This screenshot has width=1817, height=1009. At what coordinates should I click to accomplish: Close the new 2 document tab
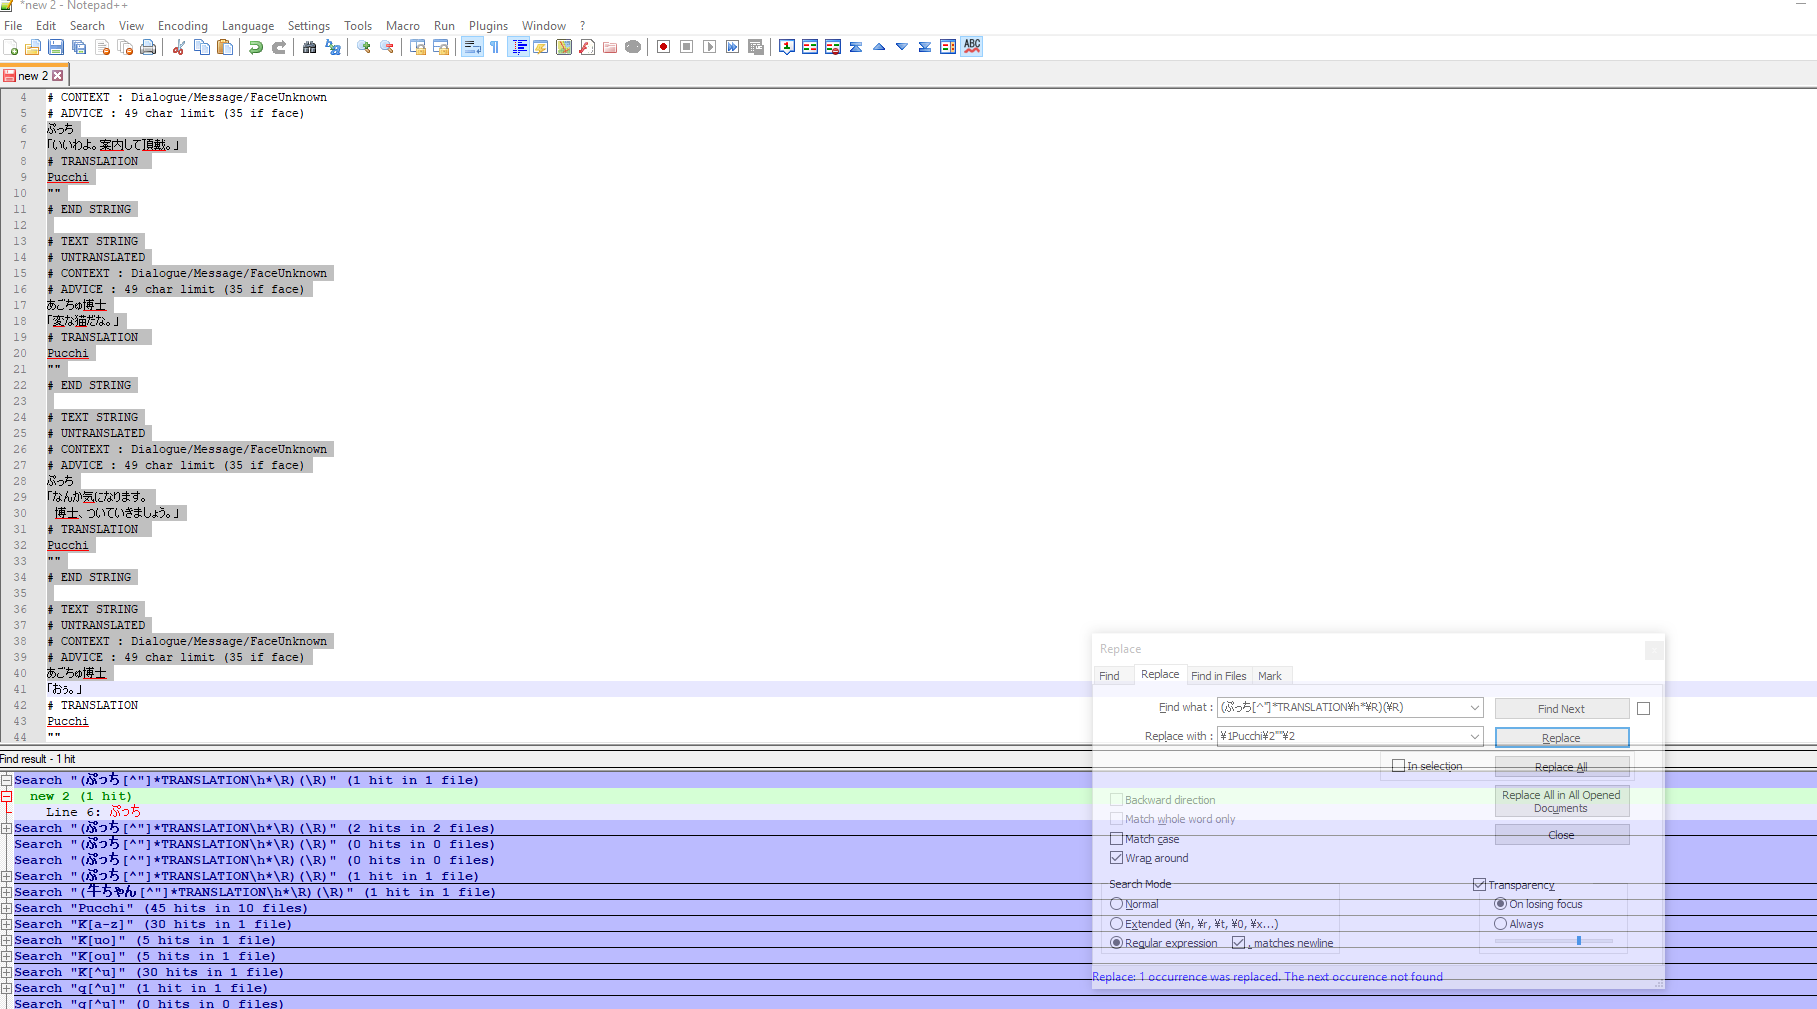pos(58,76)
